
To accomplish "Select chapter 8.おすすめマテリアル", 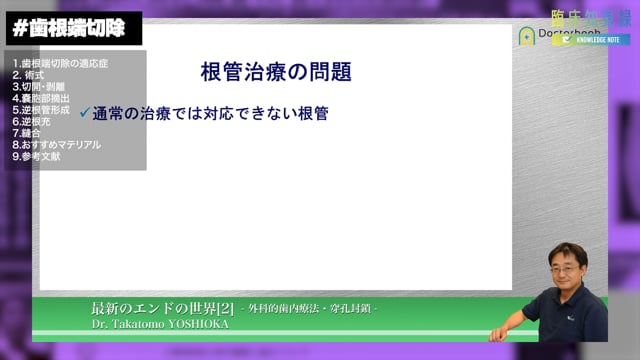I will [57, 145].
